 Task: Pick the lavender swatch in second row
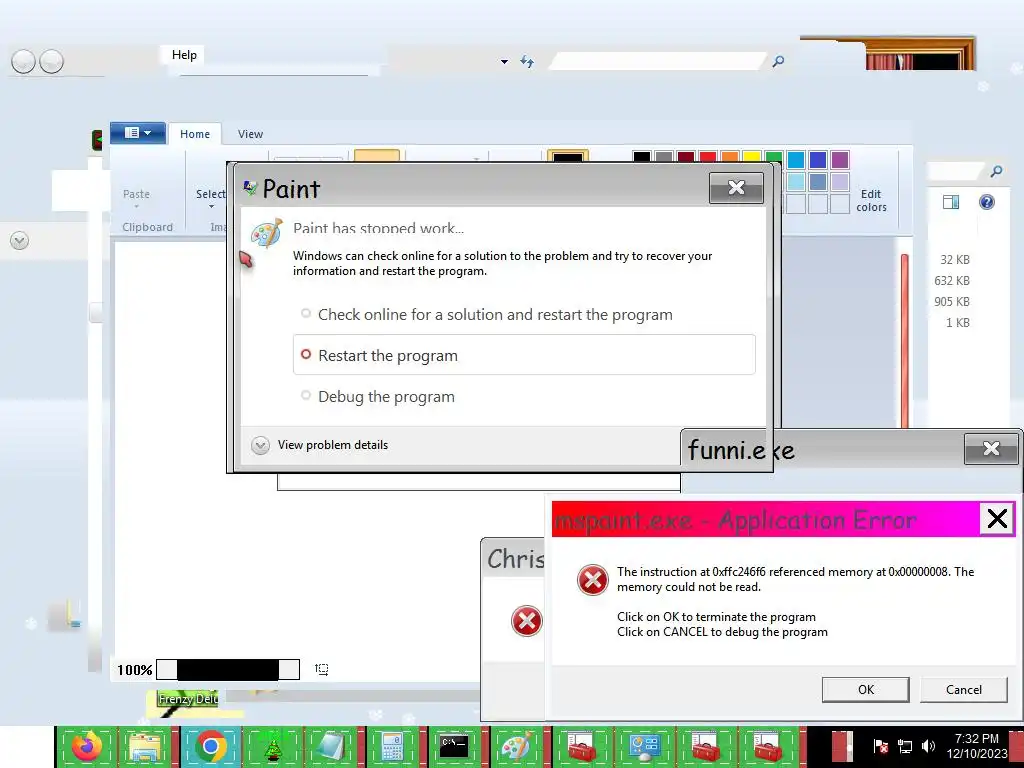click(840, 182)
